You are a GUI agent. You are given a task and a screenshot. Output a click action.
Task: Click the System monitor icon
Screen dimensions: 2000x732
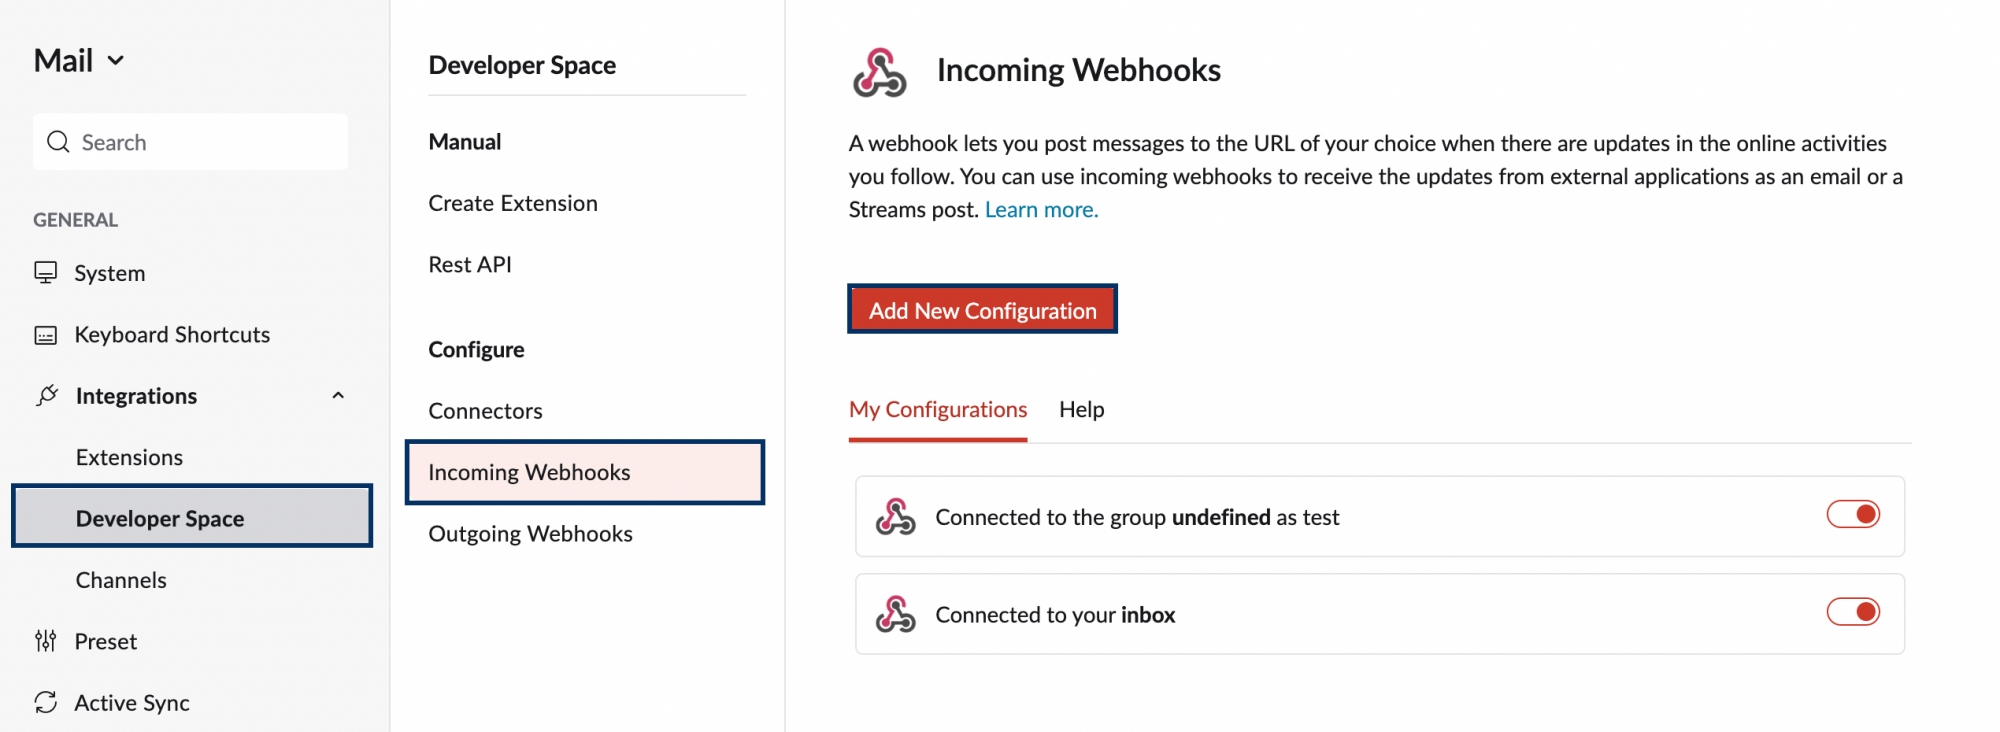click(46, 273)
